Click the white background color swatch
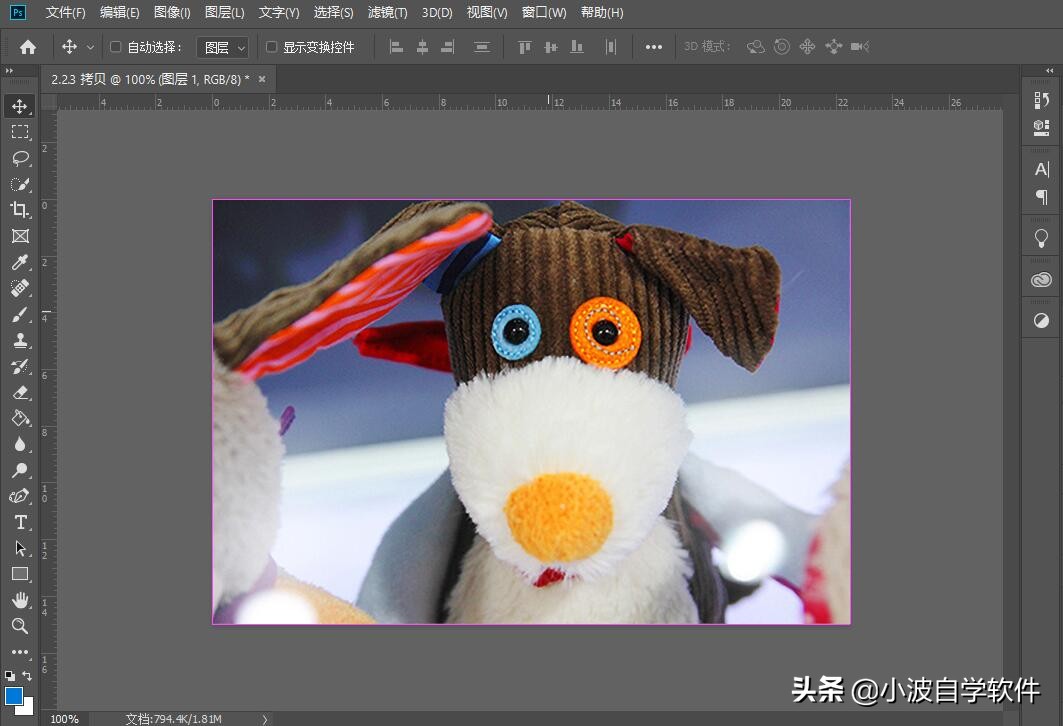 click(28, 709)
